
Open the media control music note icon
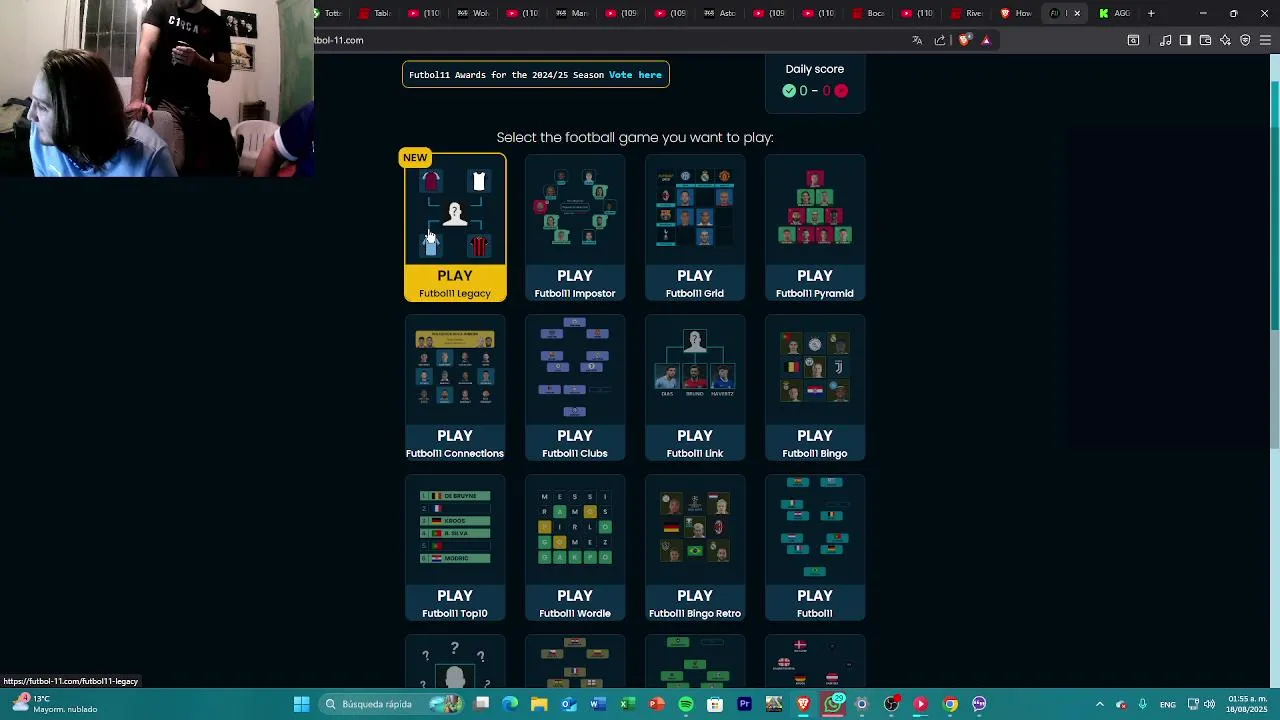pyautogui.click(x=1165, y=40)
